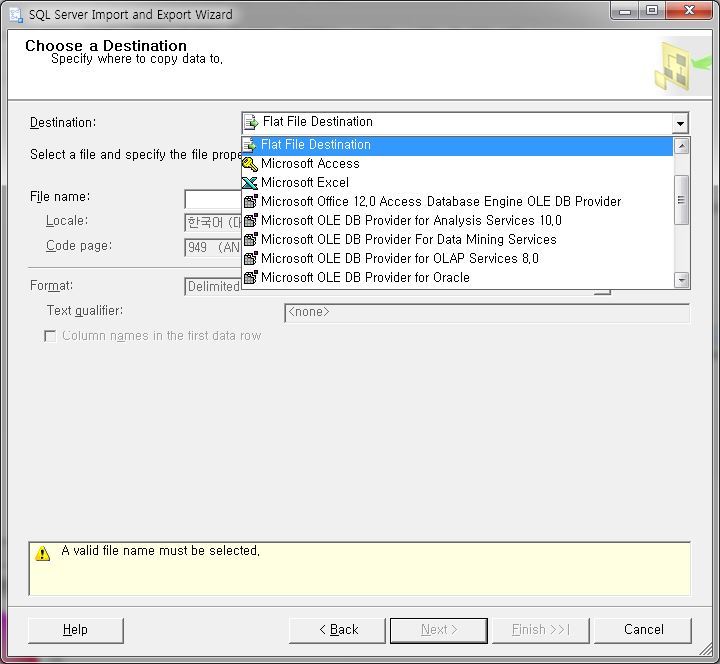Screen dimensions: 720x664
Task: Click icon beside Analysis Services 10.0 provider
Action: (250, 220)
